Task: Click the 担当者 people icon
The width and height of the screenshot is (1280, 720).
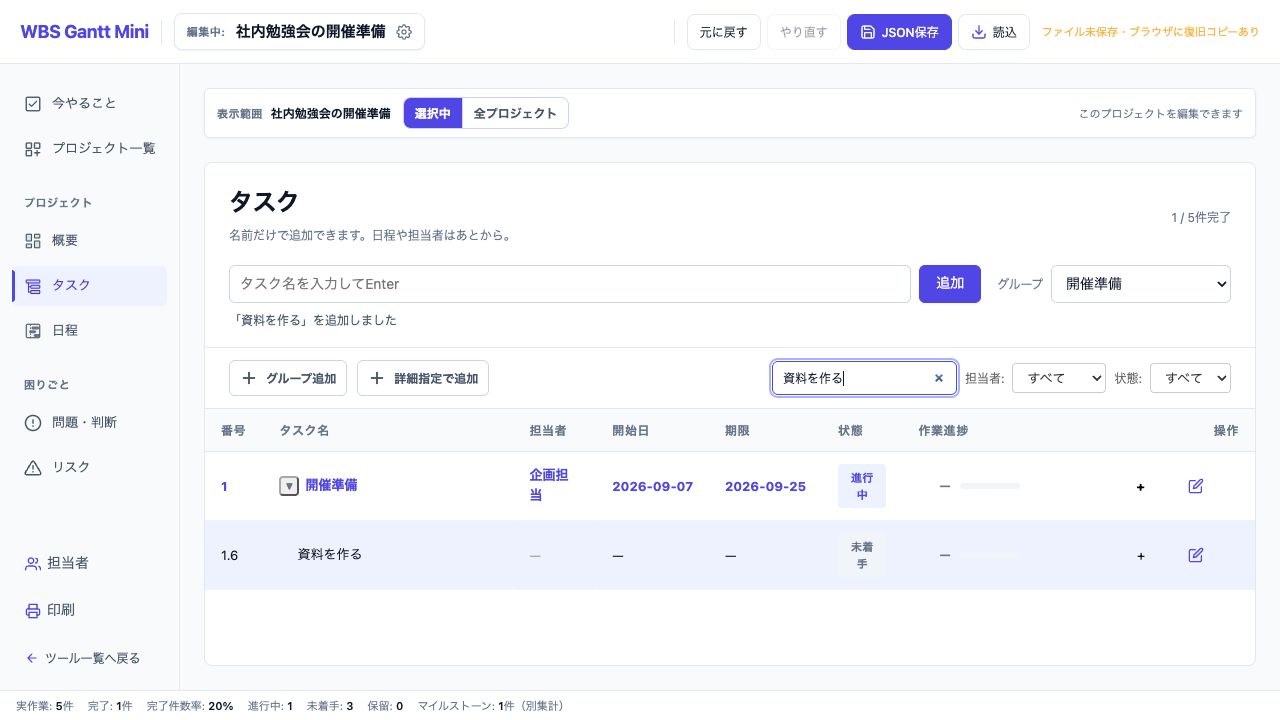Action: tap(33, 563)
